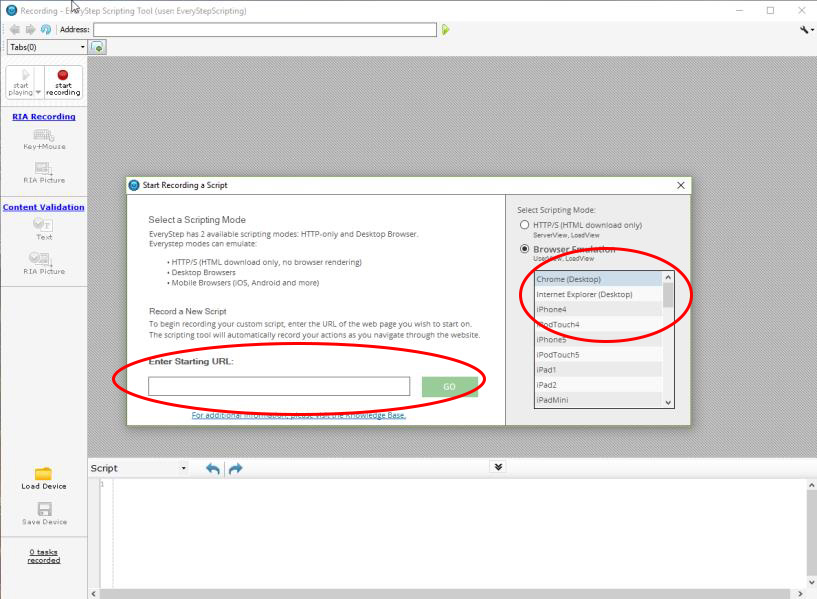Choose iPodTouch5 in device list
Viewport: 817px width, 599px height.
click(x=598, y=355)
